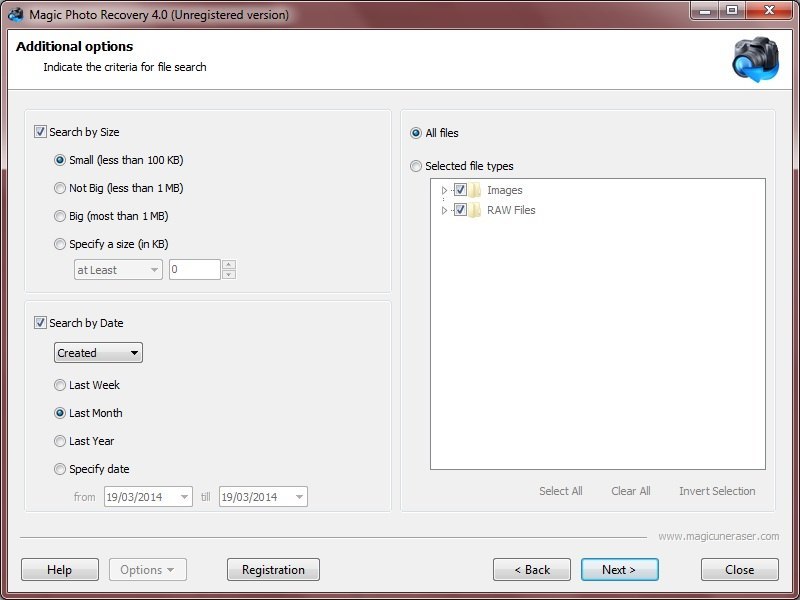Image resolution: width=800 pixels, height=600 pixels.
Task: Click the size value input field
Action: point(195,270)
